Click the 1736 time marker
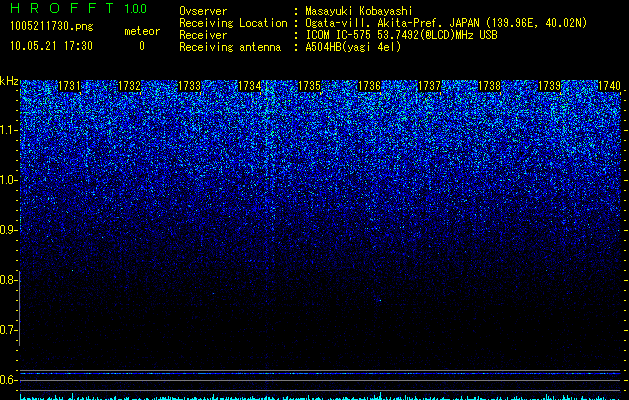Image resolution: width=629 pixels, height=400 pixels. click(369, 86)
